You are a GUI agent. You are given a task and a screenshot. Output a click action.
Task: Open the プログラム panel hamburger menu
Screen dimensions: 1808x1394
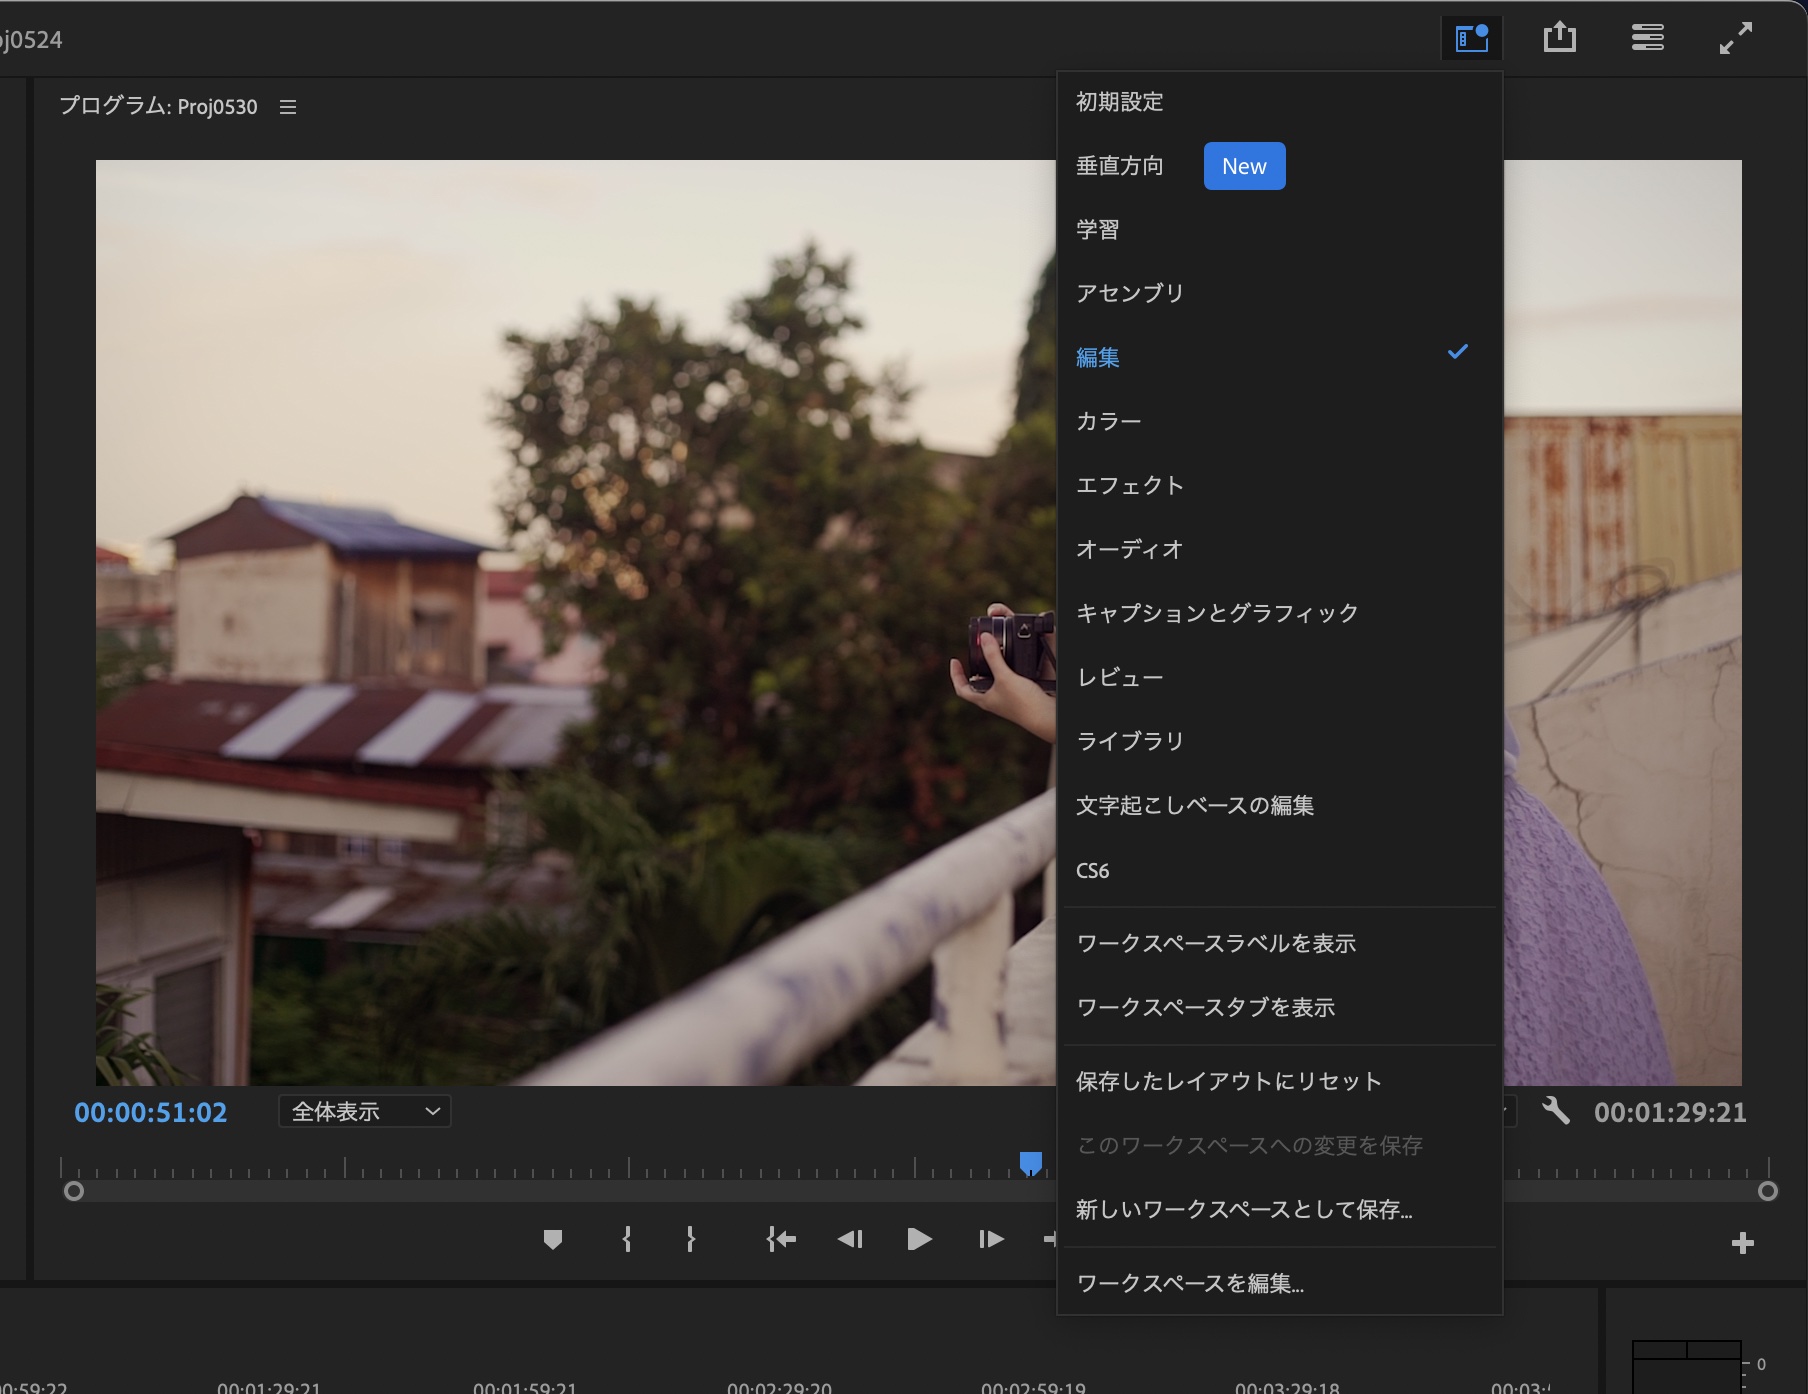(x=288, y=107)
